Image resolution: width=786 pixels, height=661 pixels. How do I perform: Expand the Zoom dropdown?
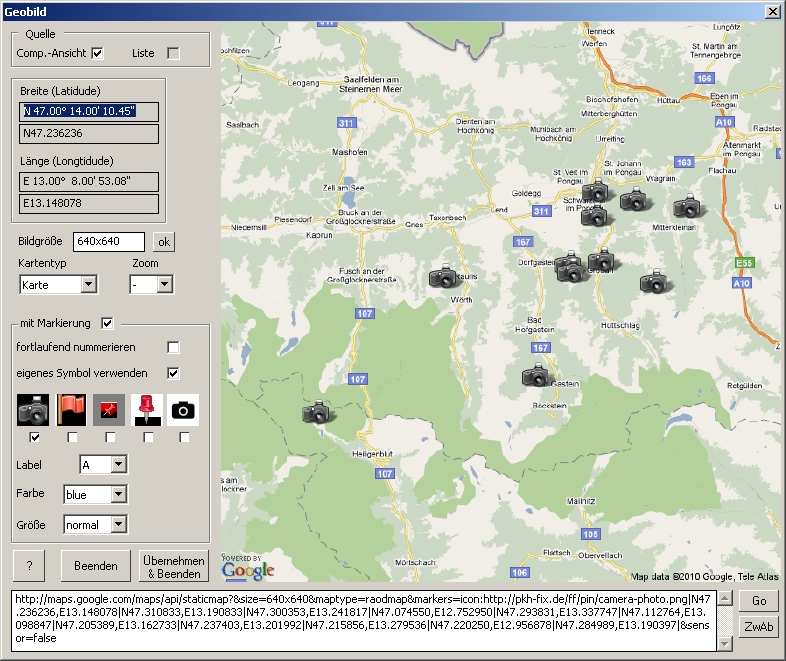(x=164, y=285)
